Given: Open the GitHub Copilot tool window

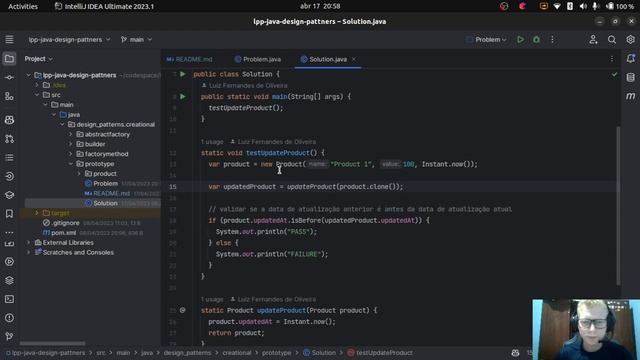Looking at the screenshot, I should click(9, 120).
